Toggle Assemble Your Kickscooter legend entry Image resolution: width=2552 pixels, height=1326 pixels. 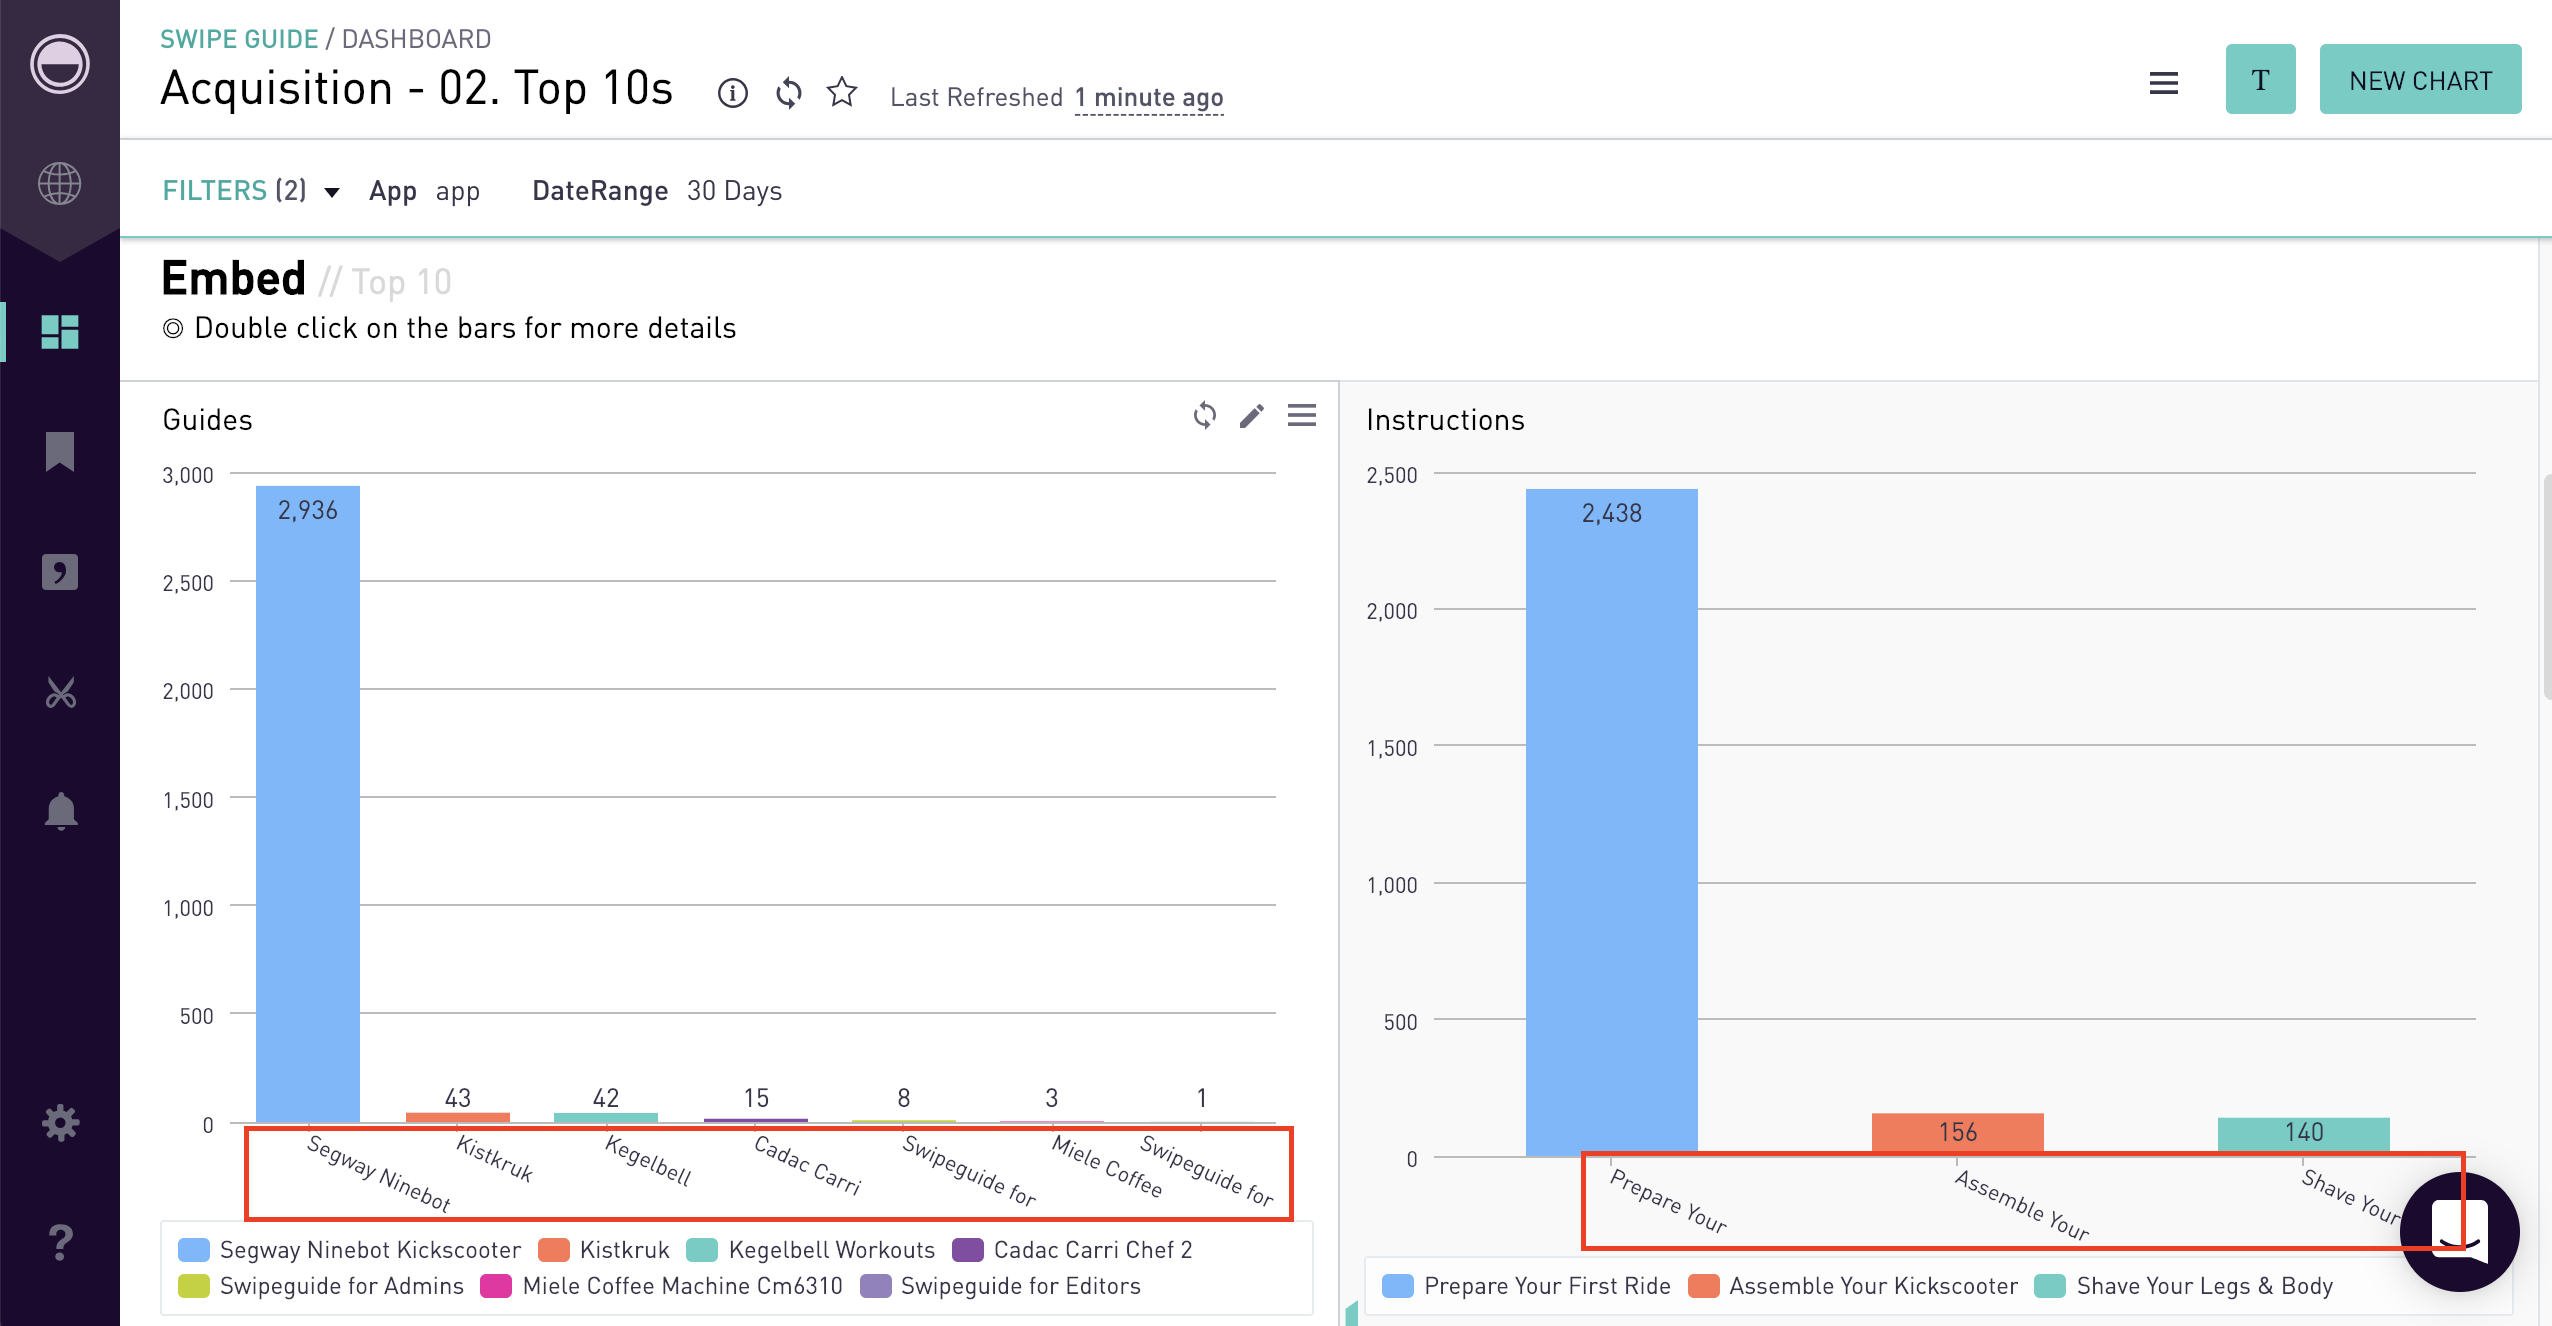click(x=1853, y=1286)
